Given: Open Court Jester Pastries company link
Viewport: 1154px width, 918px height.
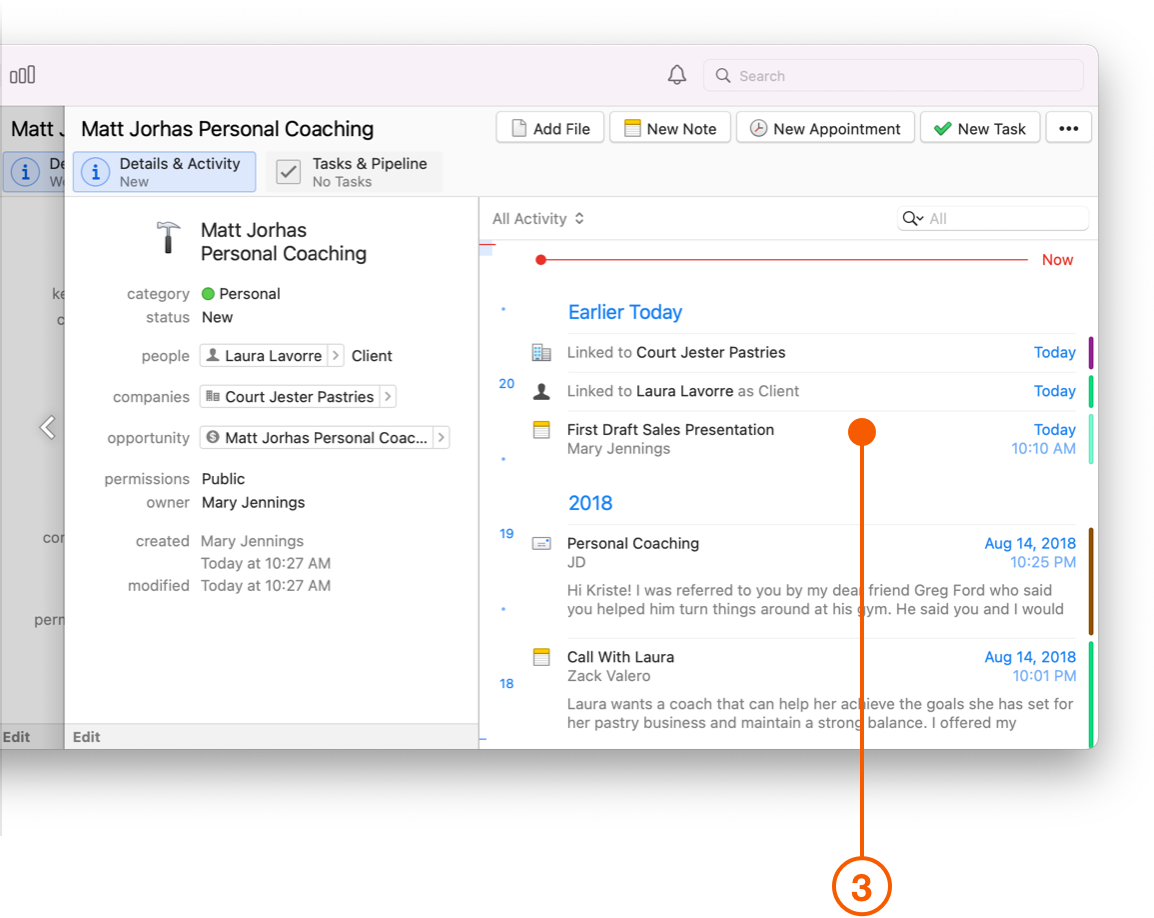Looking at the screenshot, I should (x=289, y=397).
